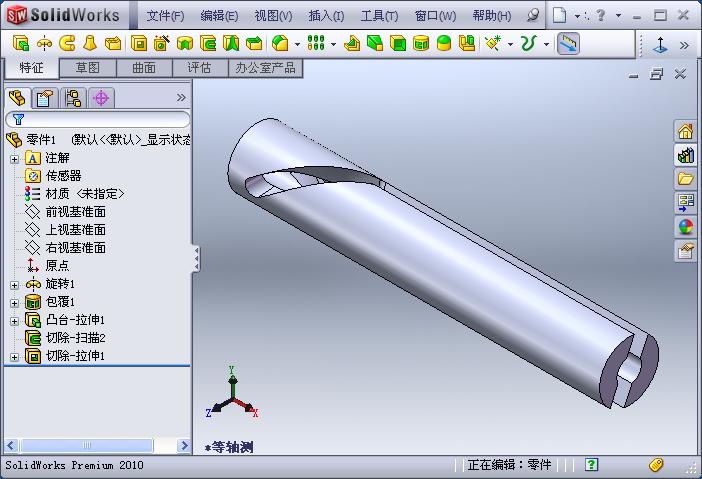This screenshot has height=479, width=702.
Task: Select the Rib tool
Action: [352, 43]
